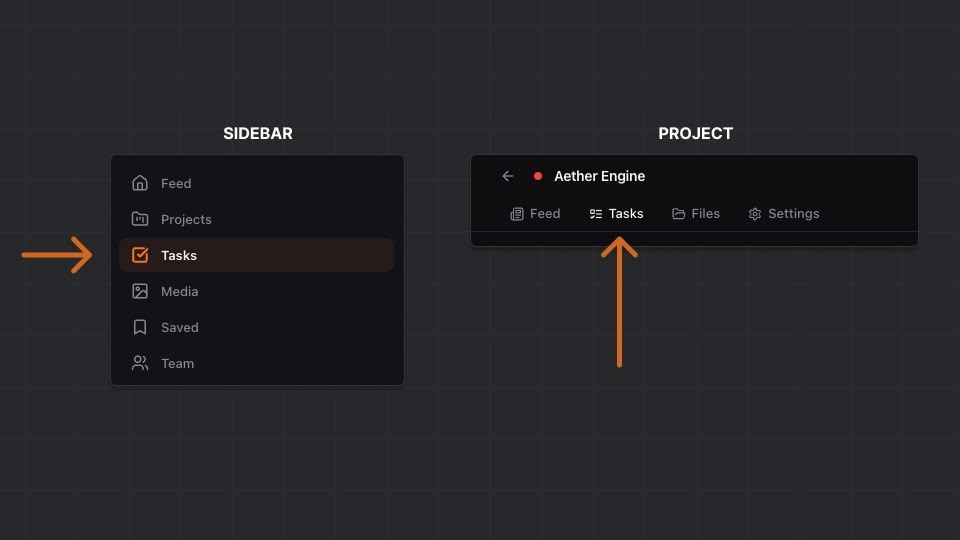Click the PROJECT heading text
The width and height of the screenshot is (960, 540).
pyautogui.click(x=696, y=133)
